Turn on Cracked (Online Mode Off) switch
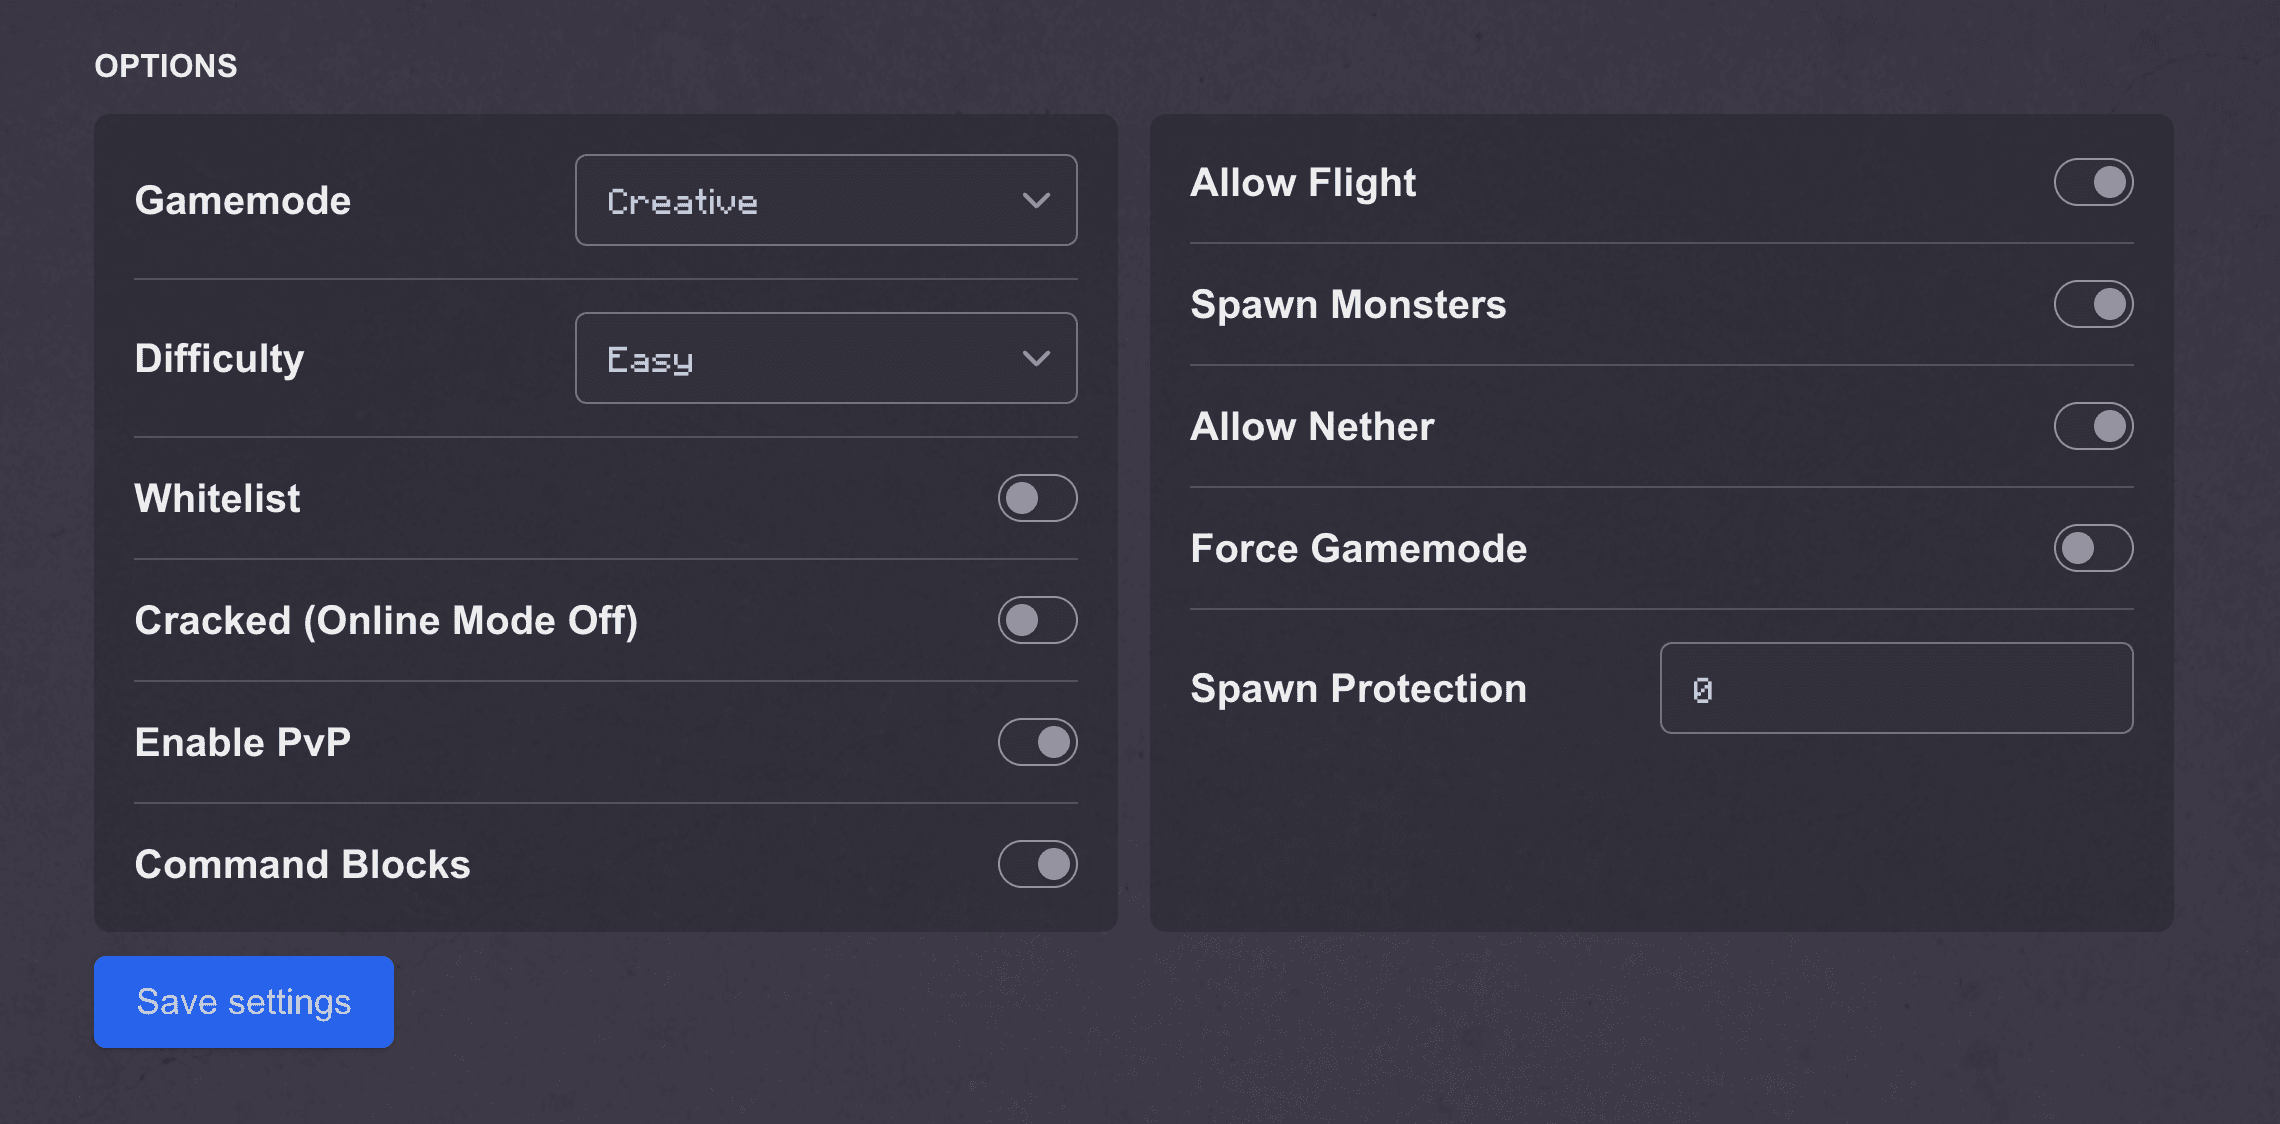Viewport: 2280px width, 1124px height. pyautogui.click(x=1037, y=620)
